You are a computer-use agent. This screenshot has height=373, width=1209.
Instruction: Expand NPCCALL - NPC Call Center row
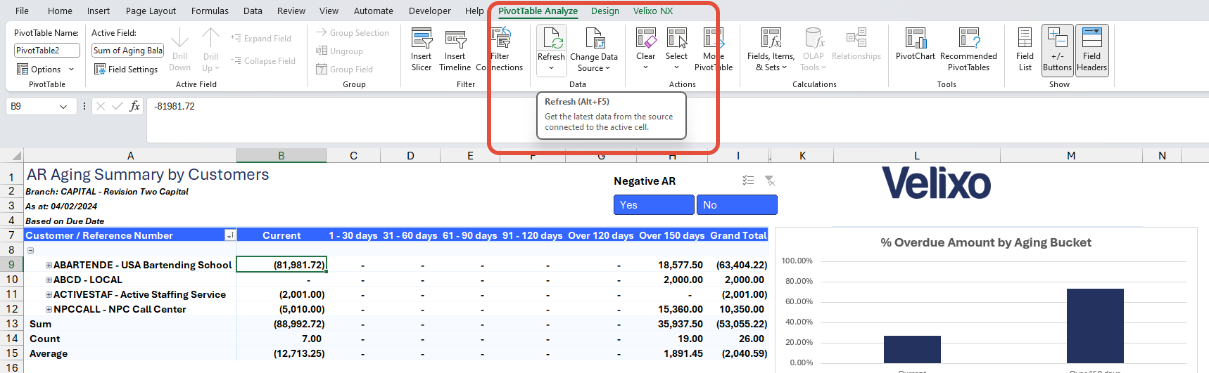(x=49, y=310)
